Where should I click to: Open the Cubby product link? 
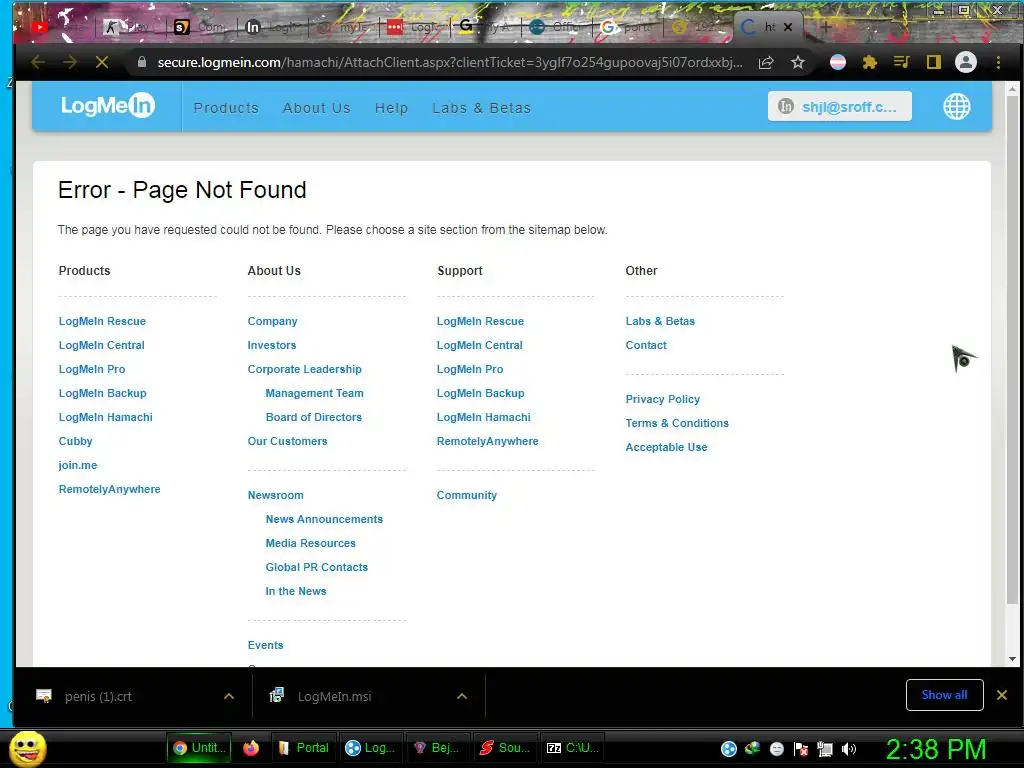[x=76, y=441]
